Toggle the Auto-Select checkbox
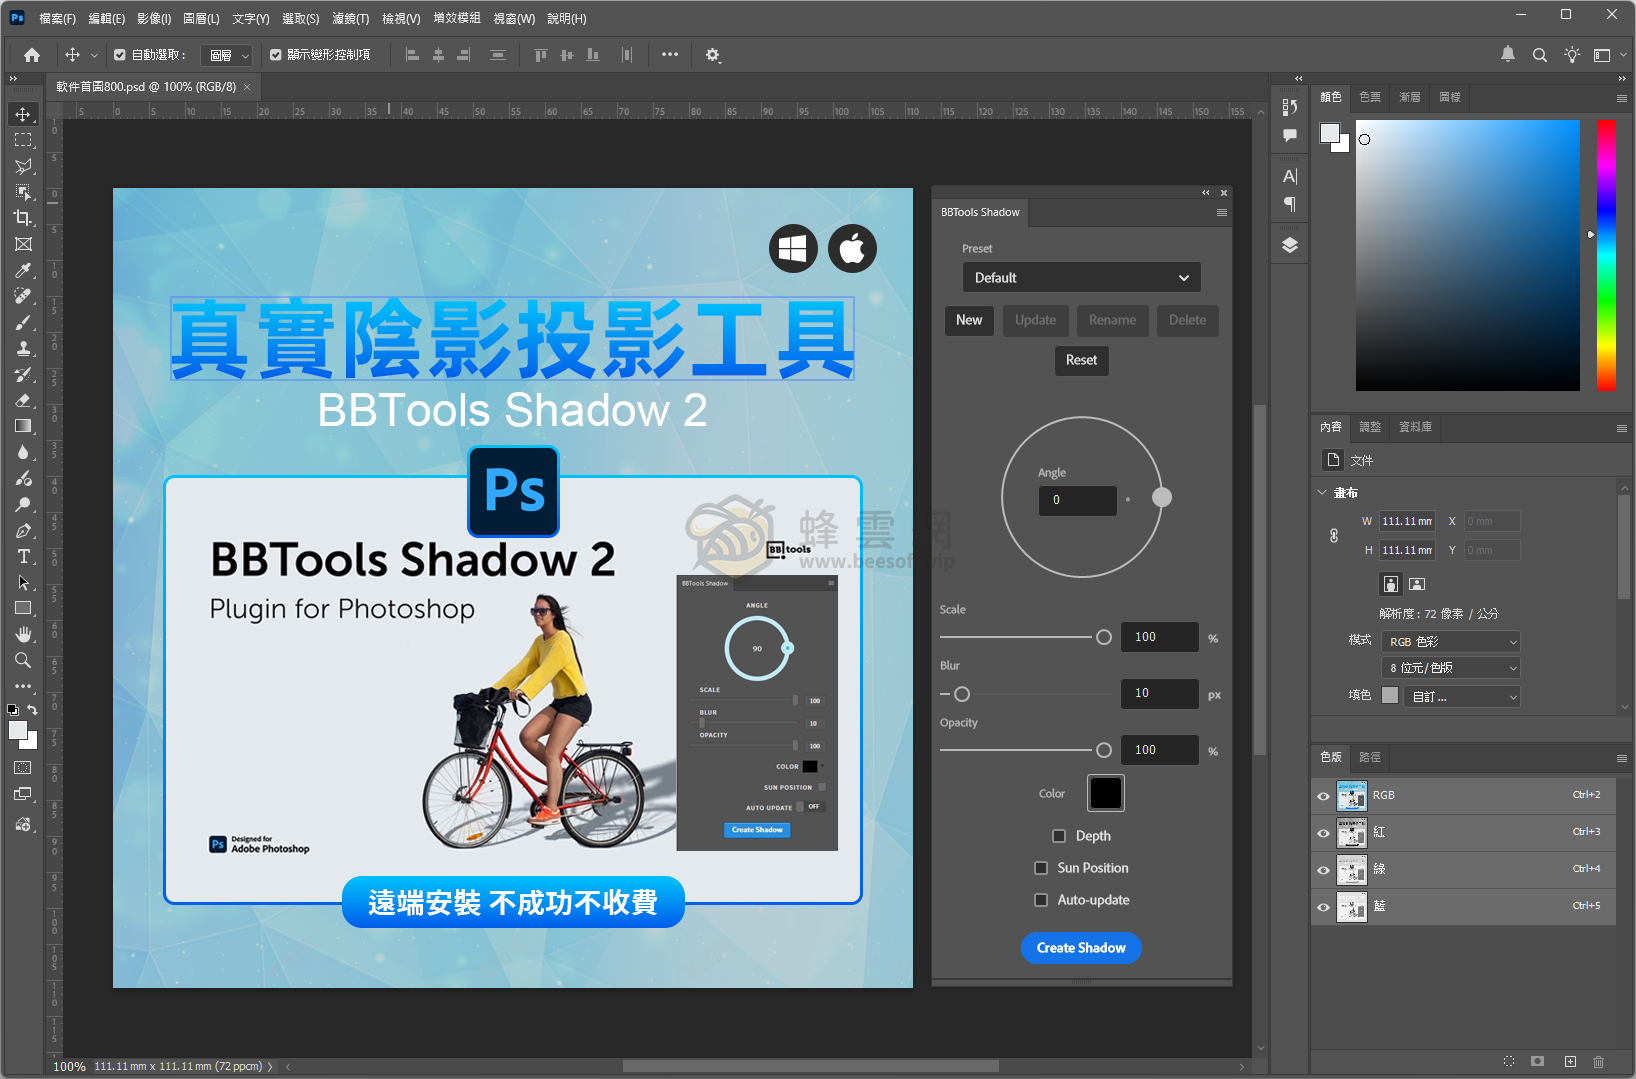Screen dimensions: 1636x1079 point(120,55)
